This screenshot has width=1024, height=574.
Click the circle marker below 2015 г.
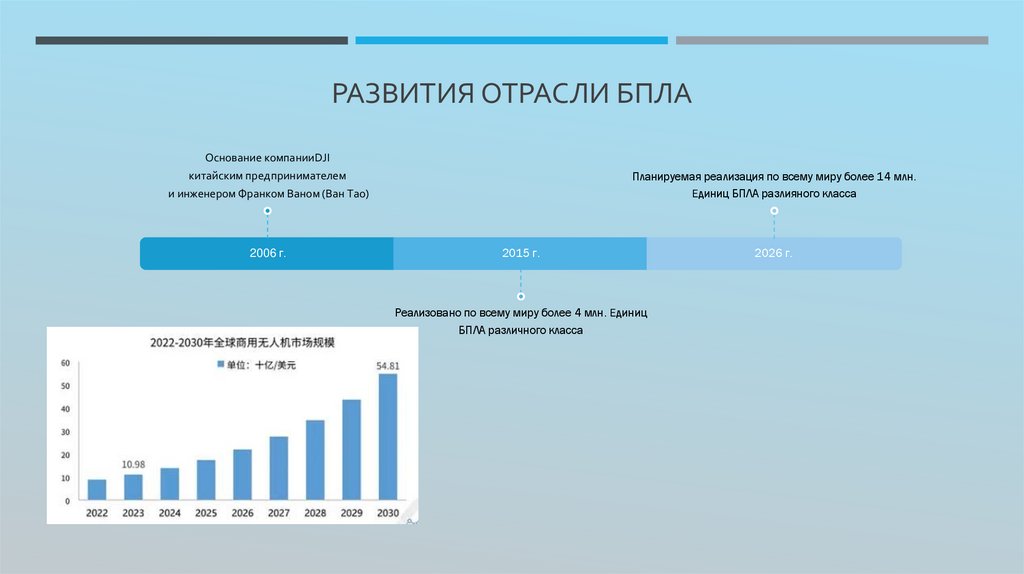[520, 296]
